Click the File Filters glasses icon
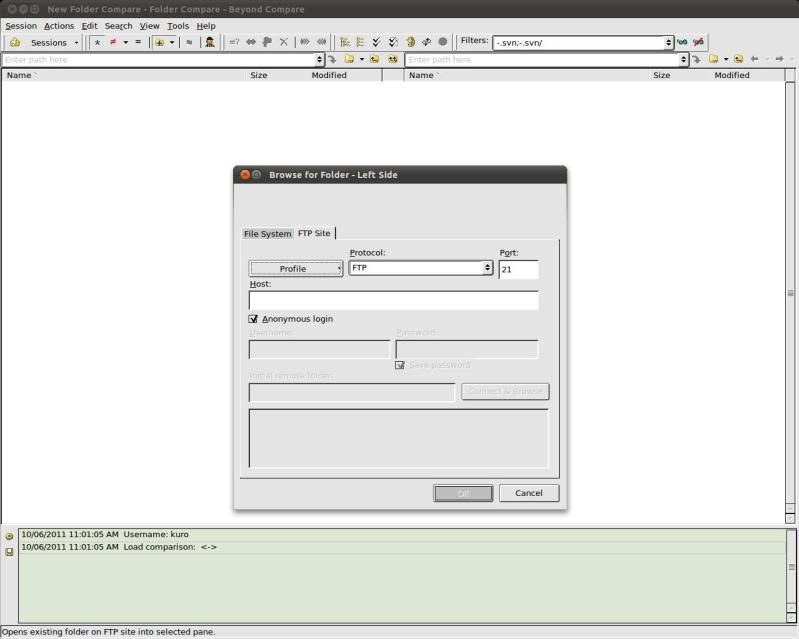The width and height of the screenshot is (799, 639). pos(682,42)
